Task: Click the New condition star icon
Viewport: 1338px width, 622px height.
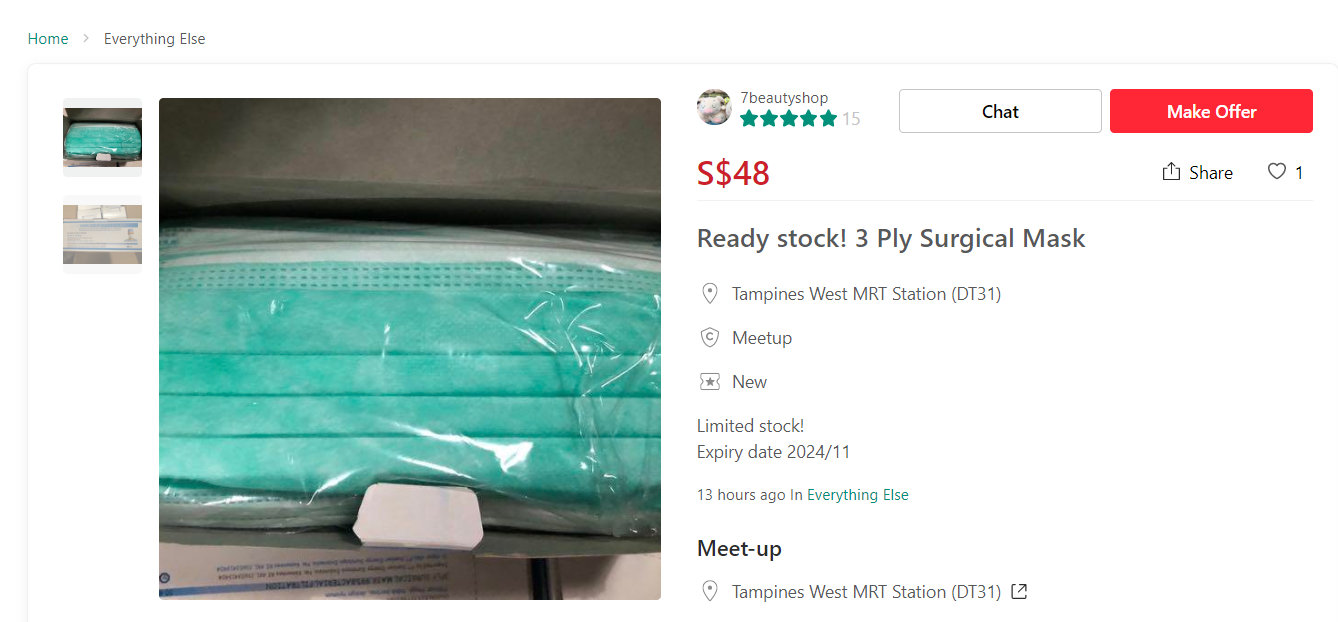Action: click(x=710, y=382)
